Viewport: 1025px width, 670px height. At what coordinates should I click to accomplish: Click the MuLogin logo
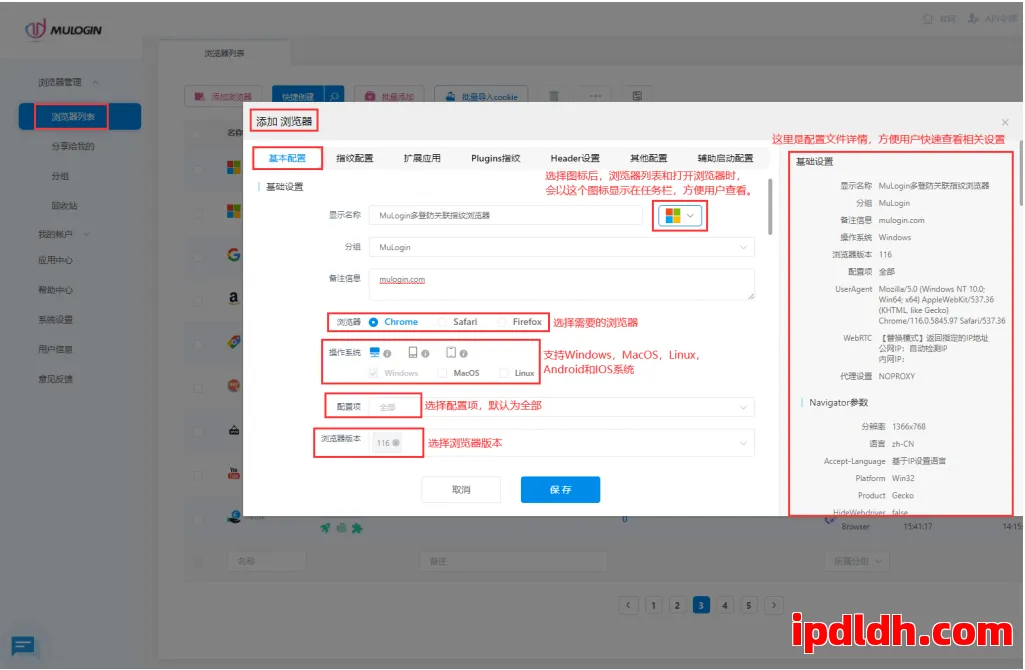(x=63, y=29)
